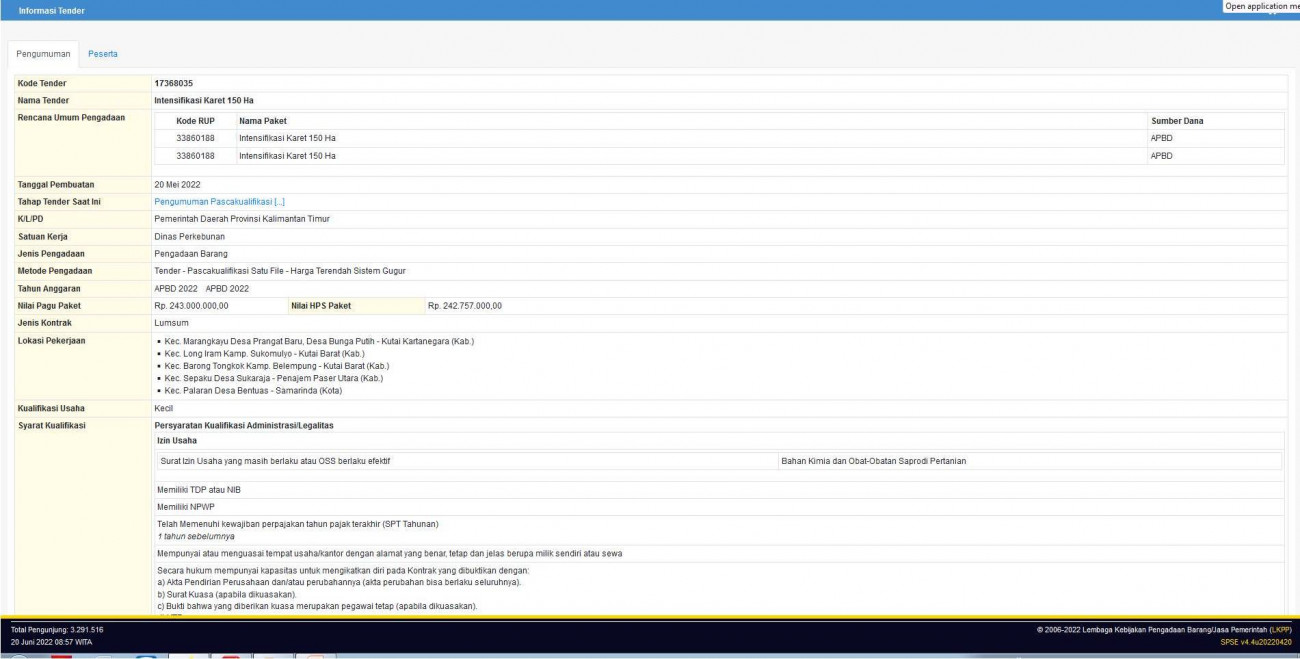Click the Izin Usaha section heading

tap(177, 440)
